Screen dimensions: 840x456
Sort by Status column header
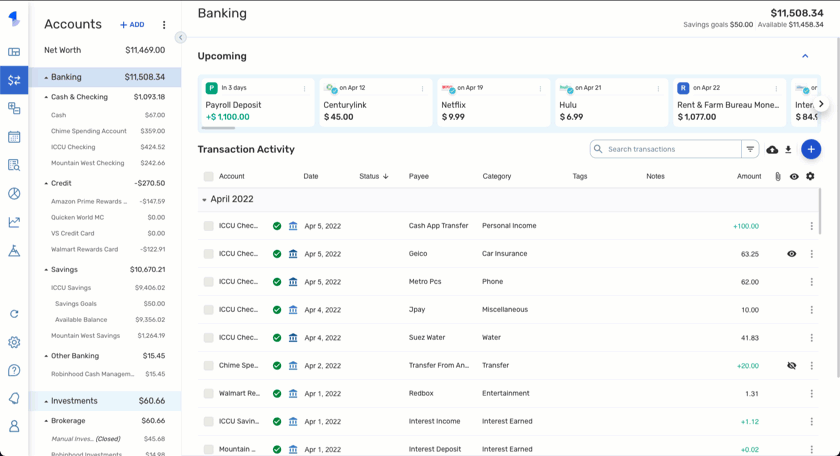(x=373, y=176)
